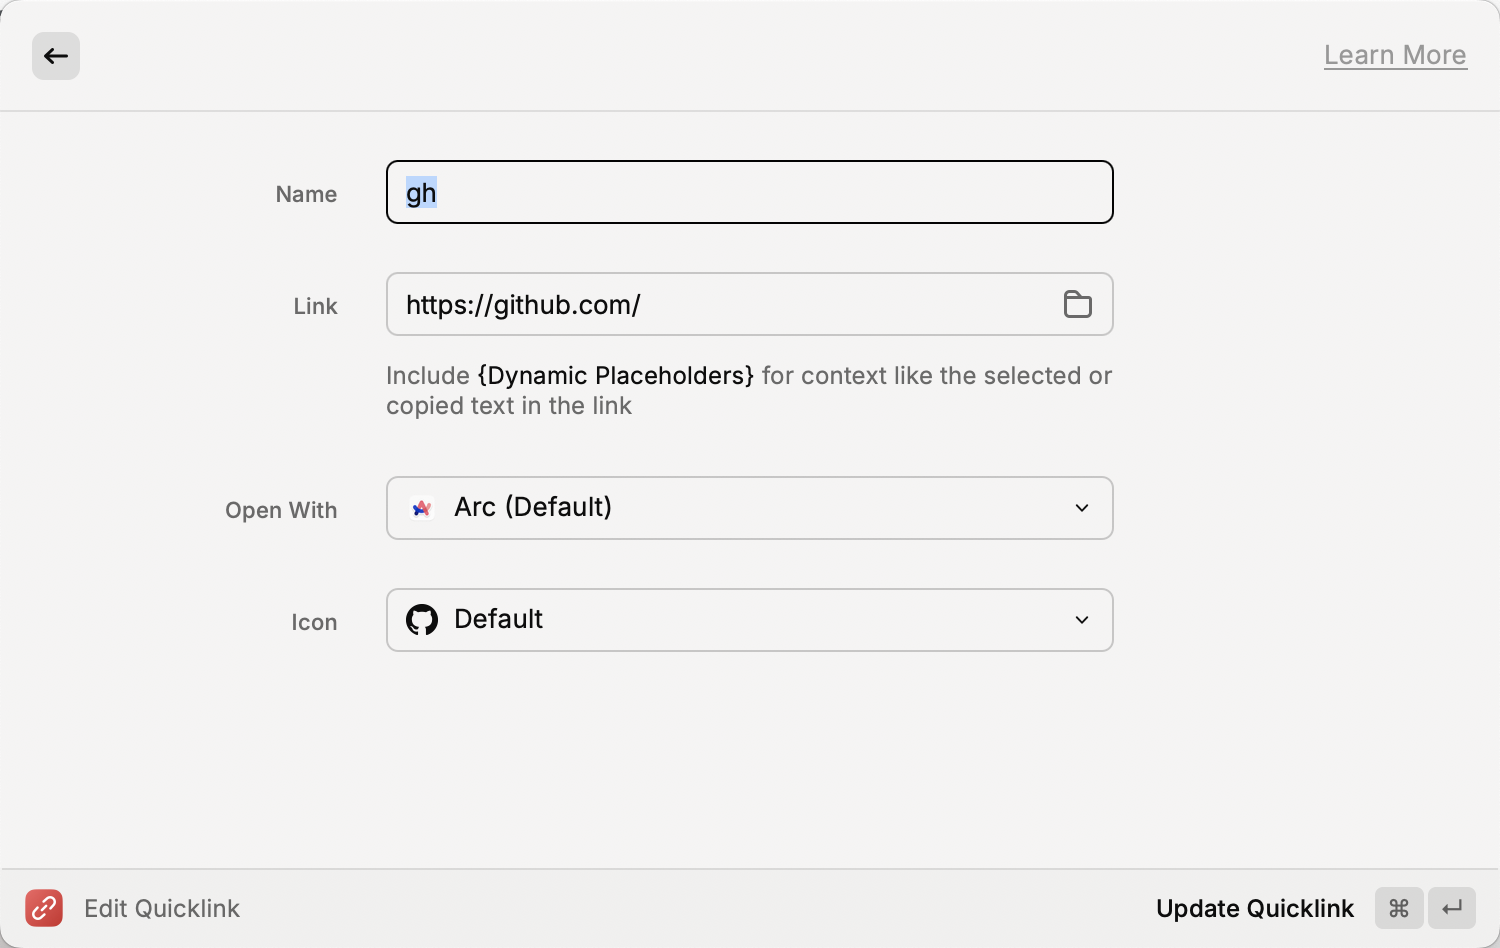Image resolution: width=1500 pixels, height=948 pixels.
Task: Click into the github.com Link field
Action: pos(720,304)
